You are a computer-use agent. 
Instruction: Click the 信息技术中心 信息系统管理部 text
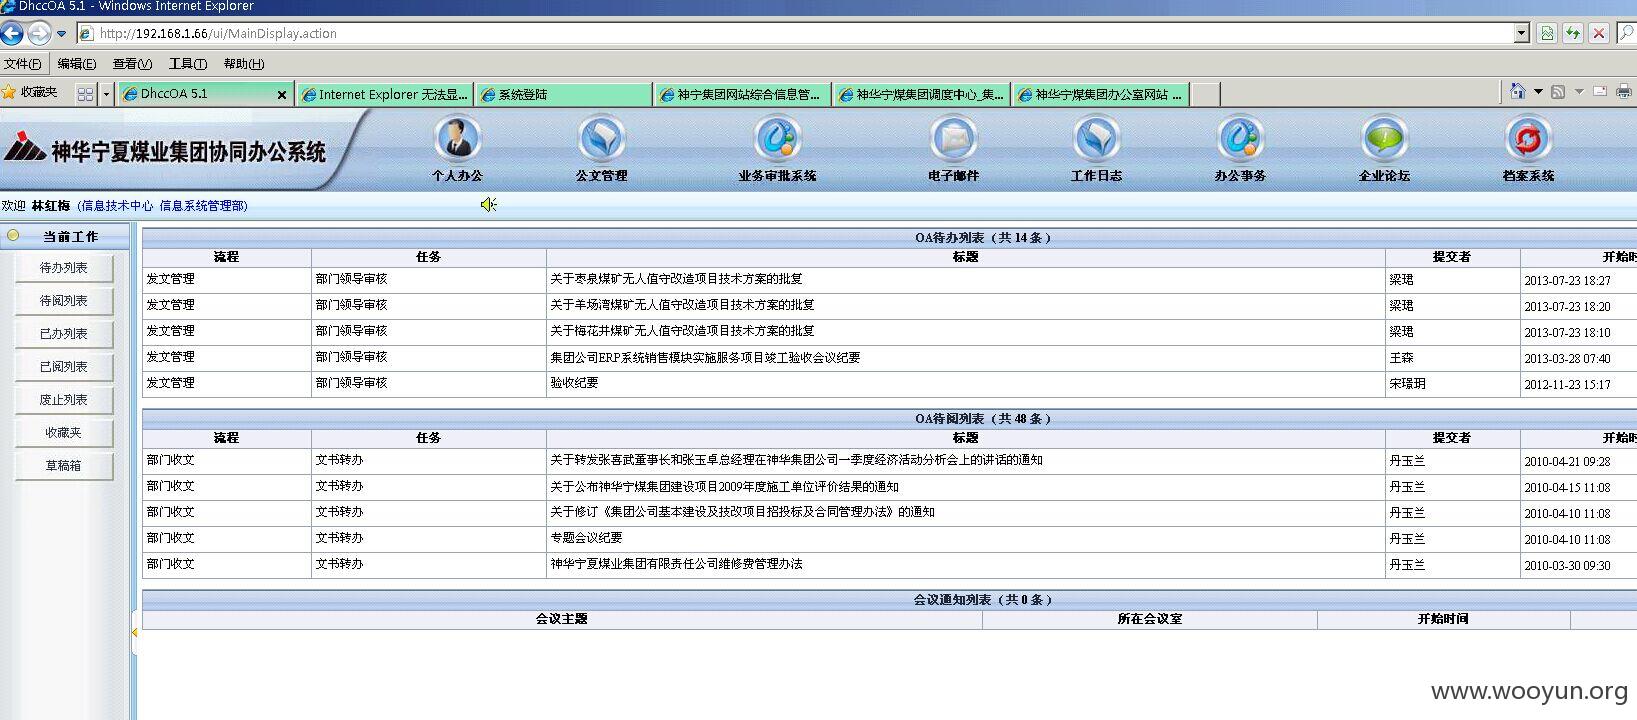point(162,206)
